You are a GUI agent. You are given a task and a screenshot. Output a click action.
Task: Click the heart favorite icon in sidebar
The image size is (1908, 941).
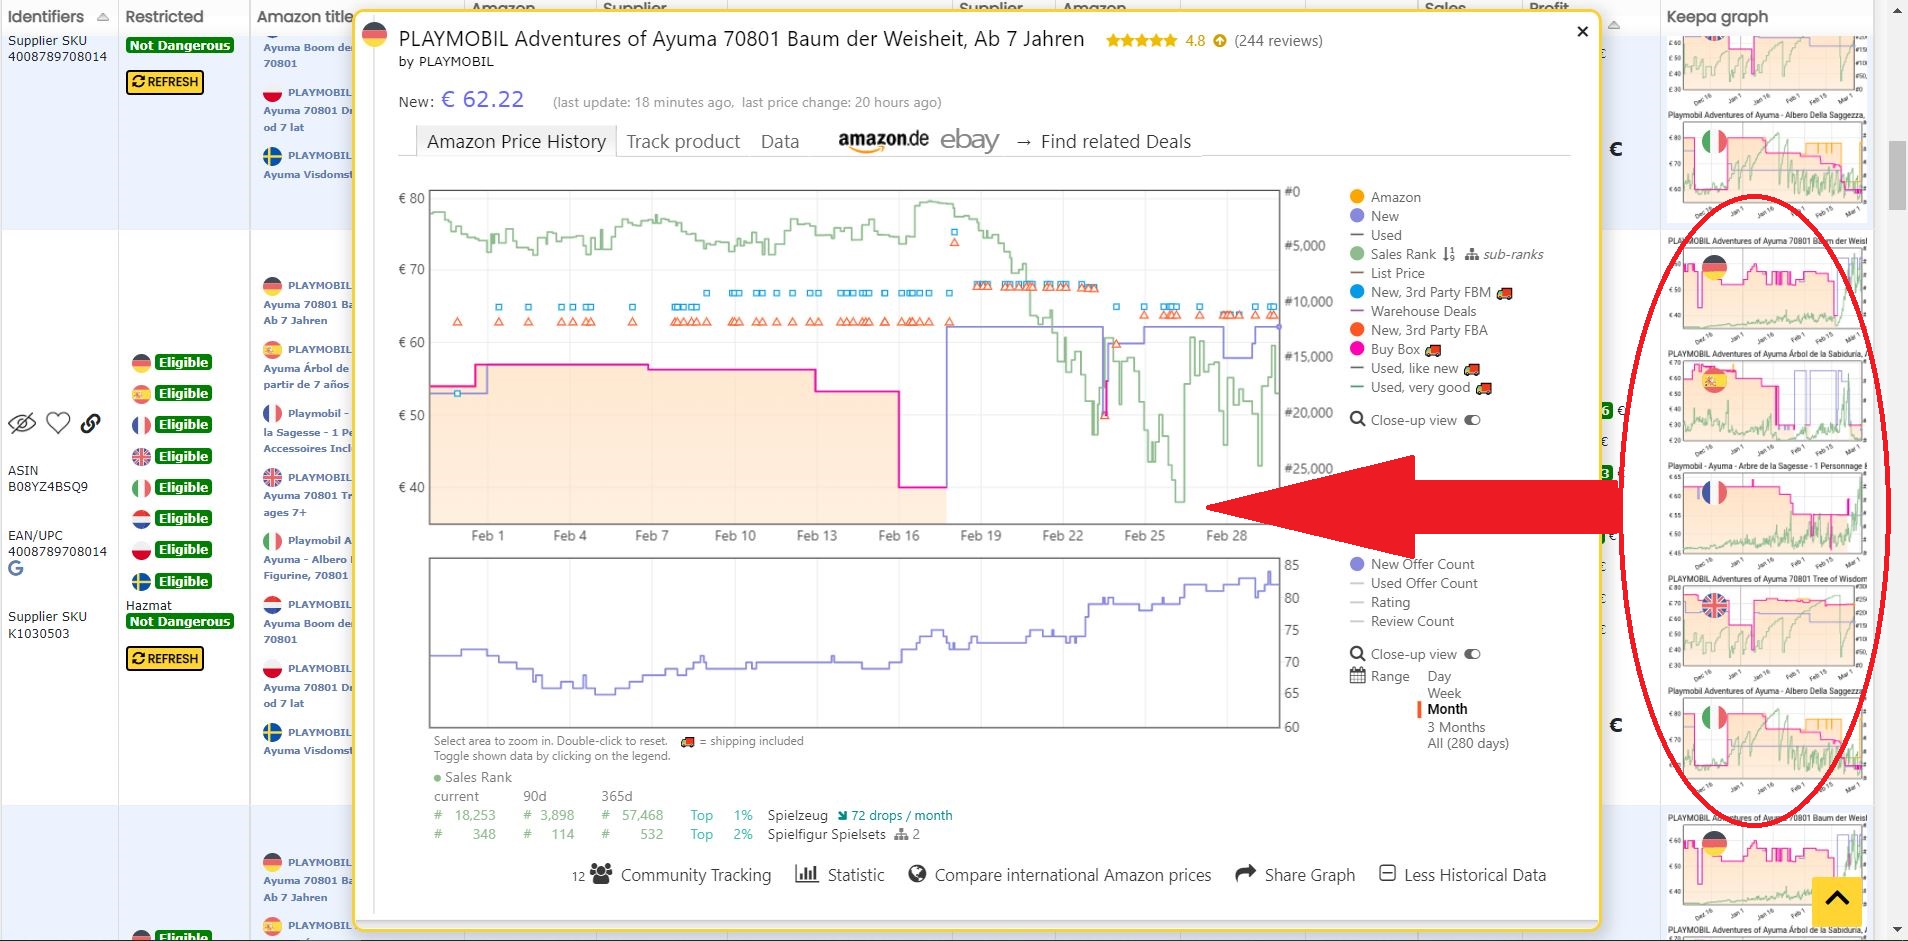(x=58, y=422)
